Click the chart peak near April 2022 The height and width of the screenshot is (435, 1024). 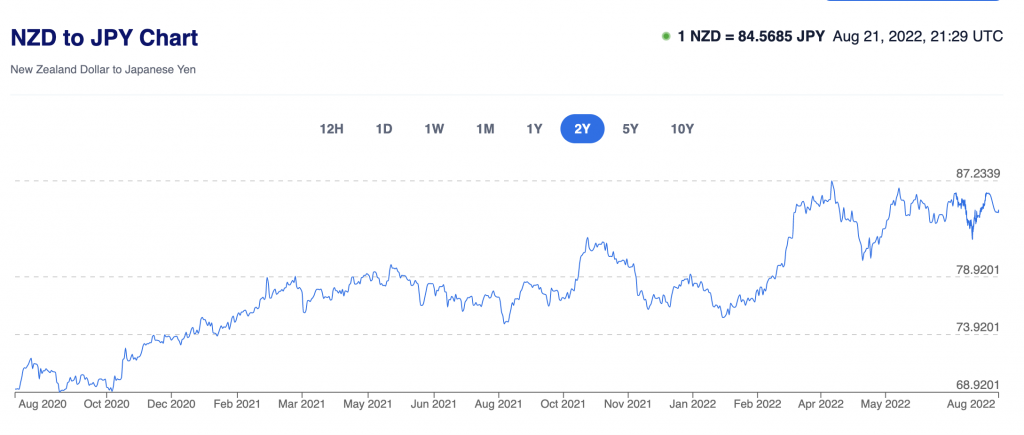pos(831,182)
